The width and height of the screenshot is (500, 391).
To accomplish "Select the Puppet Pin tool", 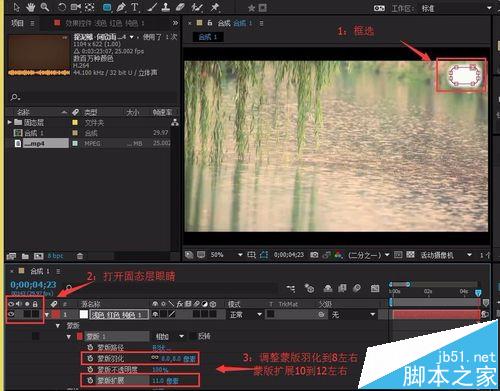I will point(215,7).
